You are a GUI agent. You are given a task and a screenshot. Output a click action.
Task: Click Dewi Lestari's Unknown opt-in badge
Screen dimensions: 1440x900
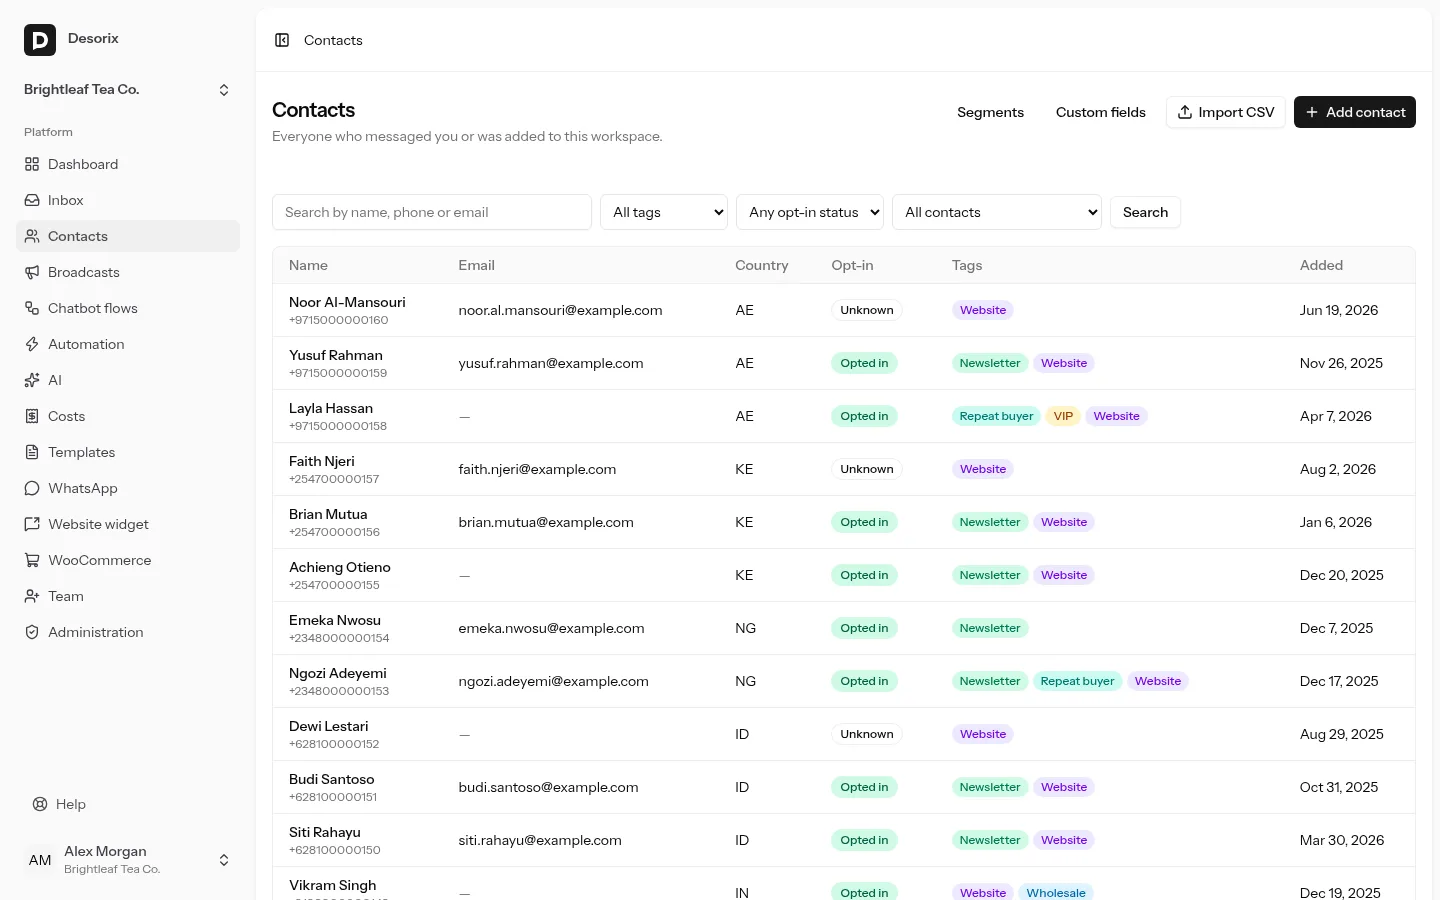click(867, 734)
